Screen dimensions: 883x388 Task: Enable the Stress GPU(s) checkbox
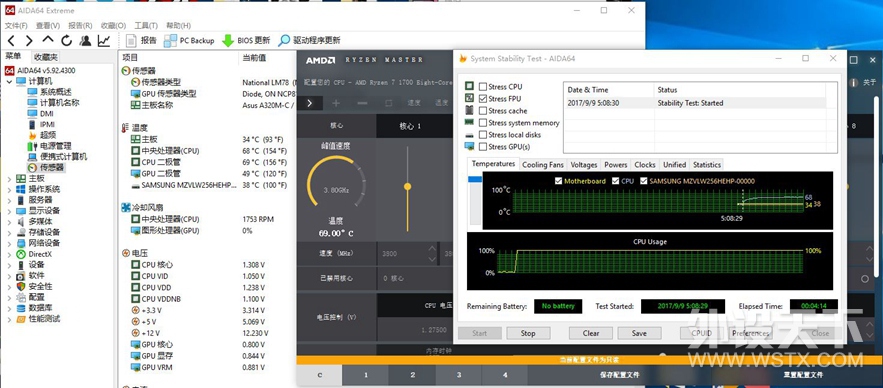483,146
